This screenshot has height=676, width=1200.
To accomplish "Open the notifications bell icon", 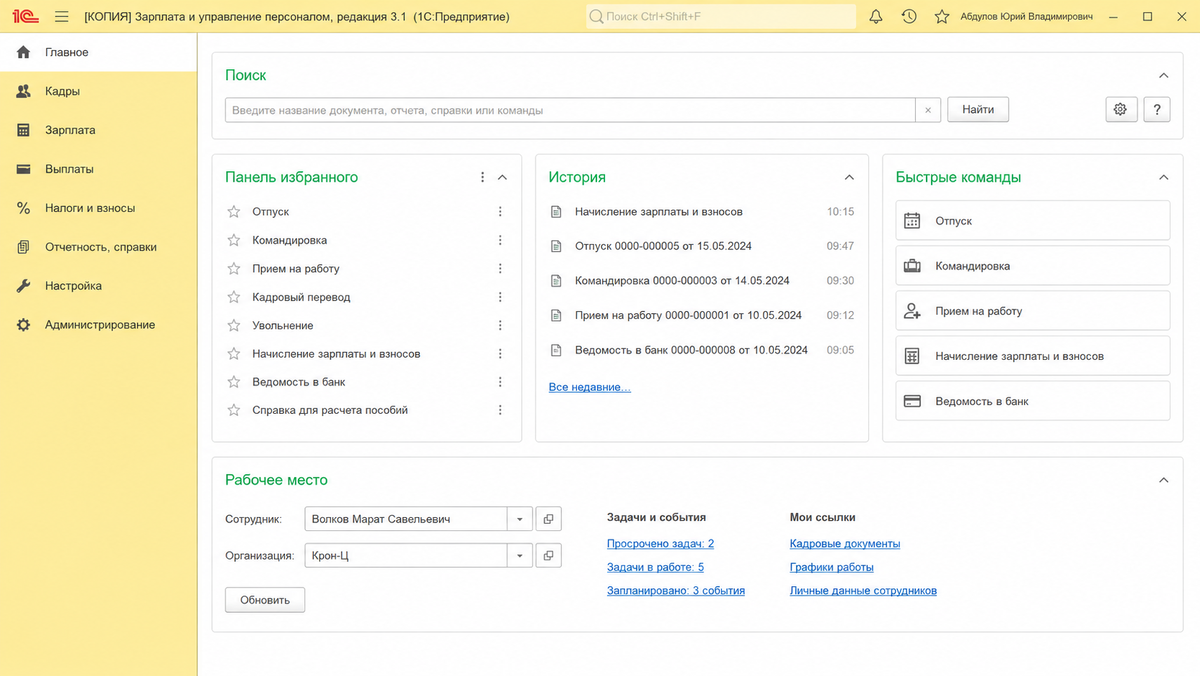I will click(876, 17).
